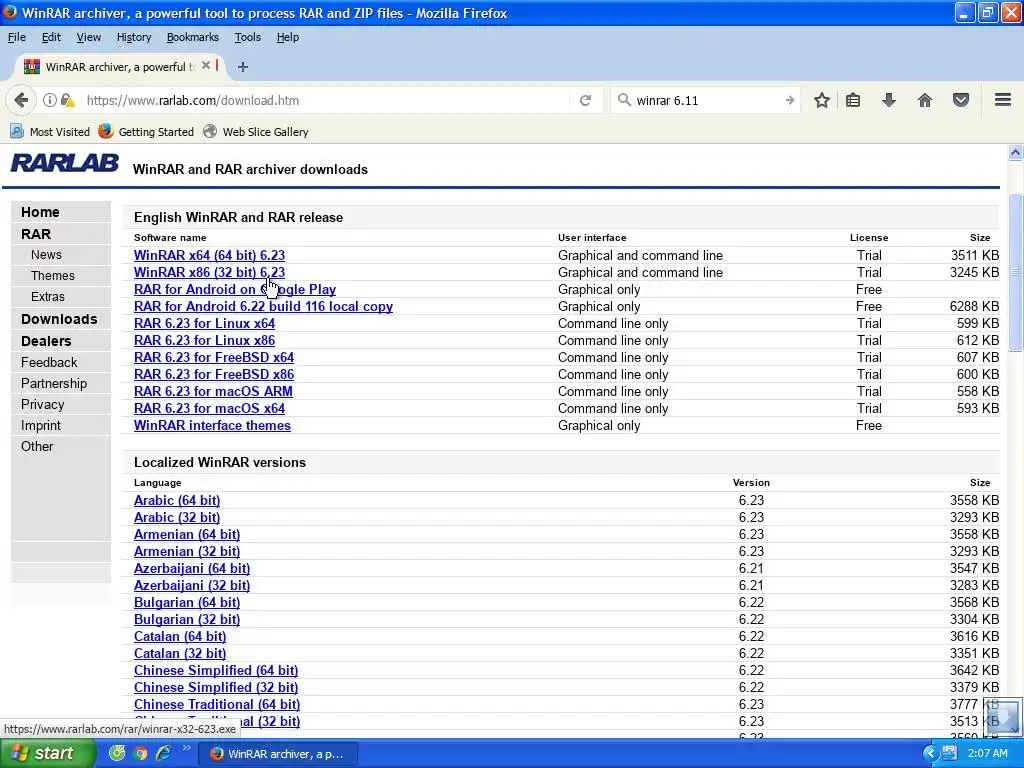
Task: Download RAR 6.23 for macOS x64
Action: tap(209, 408)
